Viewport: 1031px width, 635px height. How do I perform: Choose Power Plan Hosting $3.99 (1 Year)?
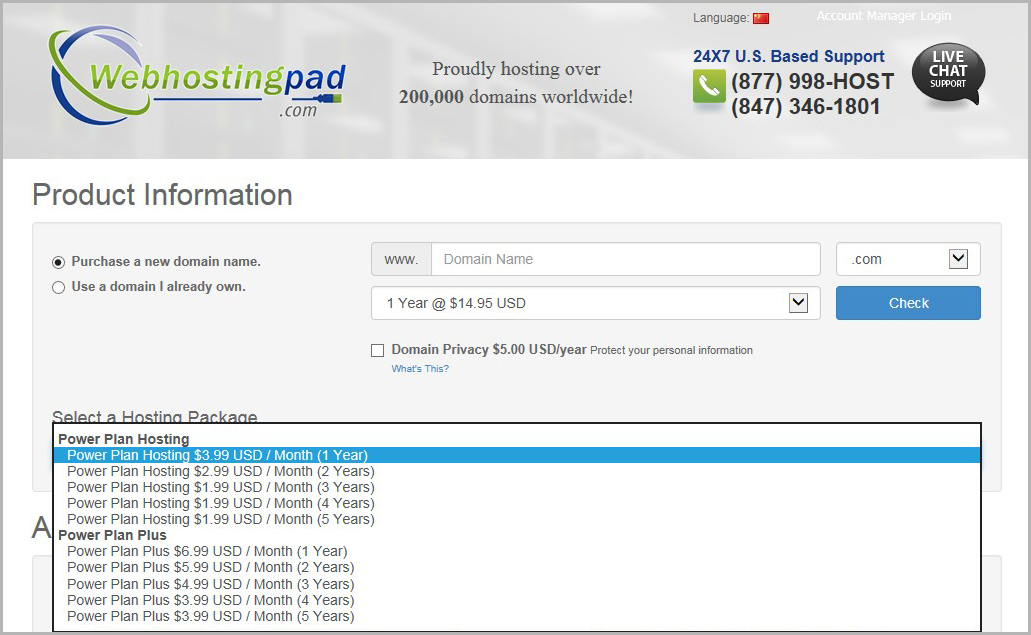[x=217, y=455]
